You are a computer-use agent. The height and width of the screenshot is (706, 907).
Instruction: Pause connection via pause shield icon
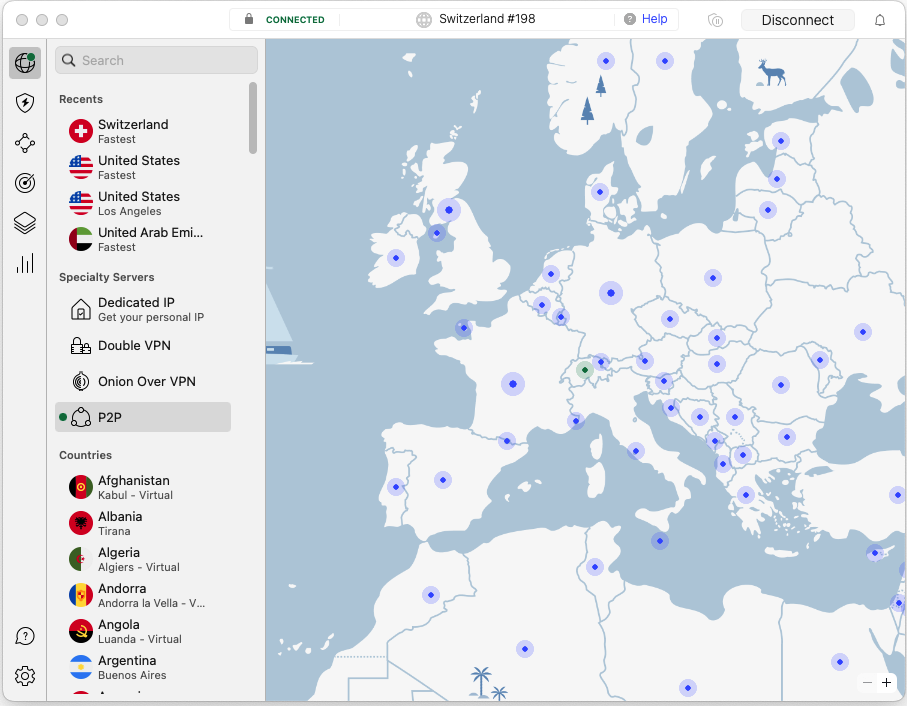point(716,21)
